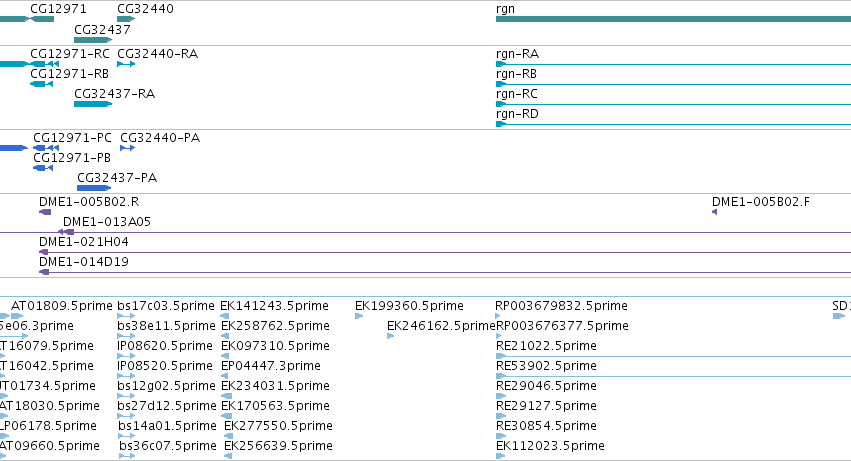The width and height of the screenshot is (851, 461).
Task: Select the CG12971-RB transcript glyph
Action: tap(41, 84)
